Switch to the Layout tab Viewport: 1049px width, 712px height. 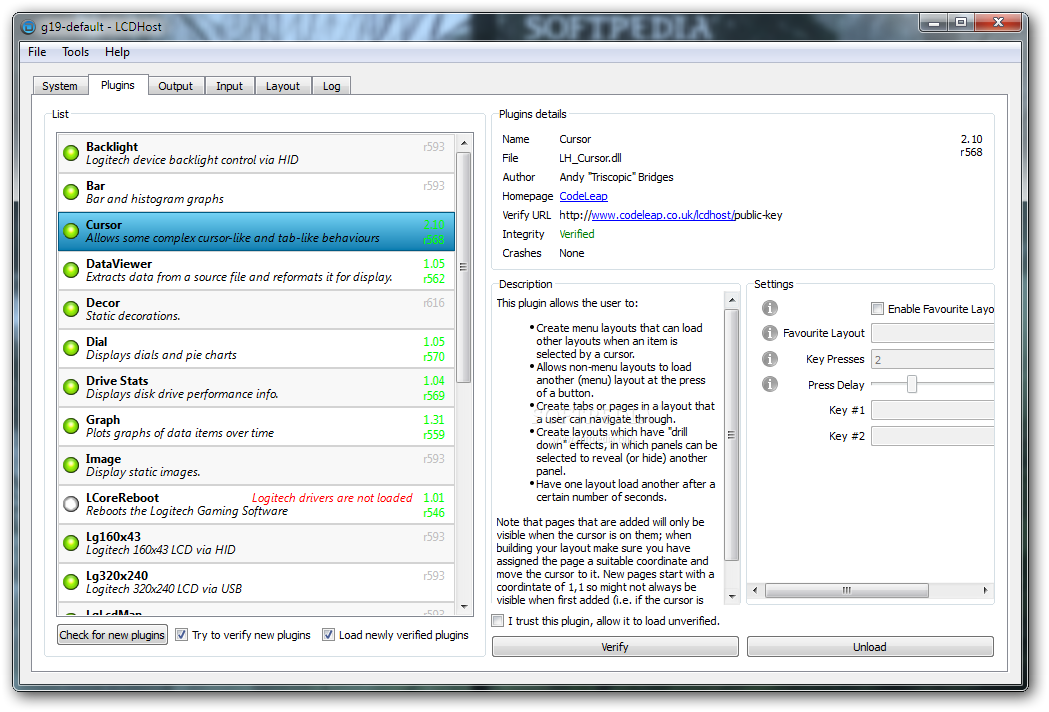[283, 86]
